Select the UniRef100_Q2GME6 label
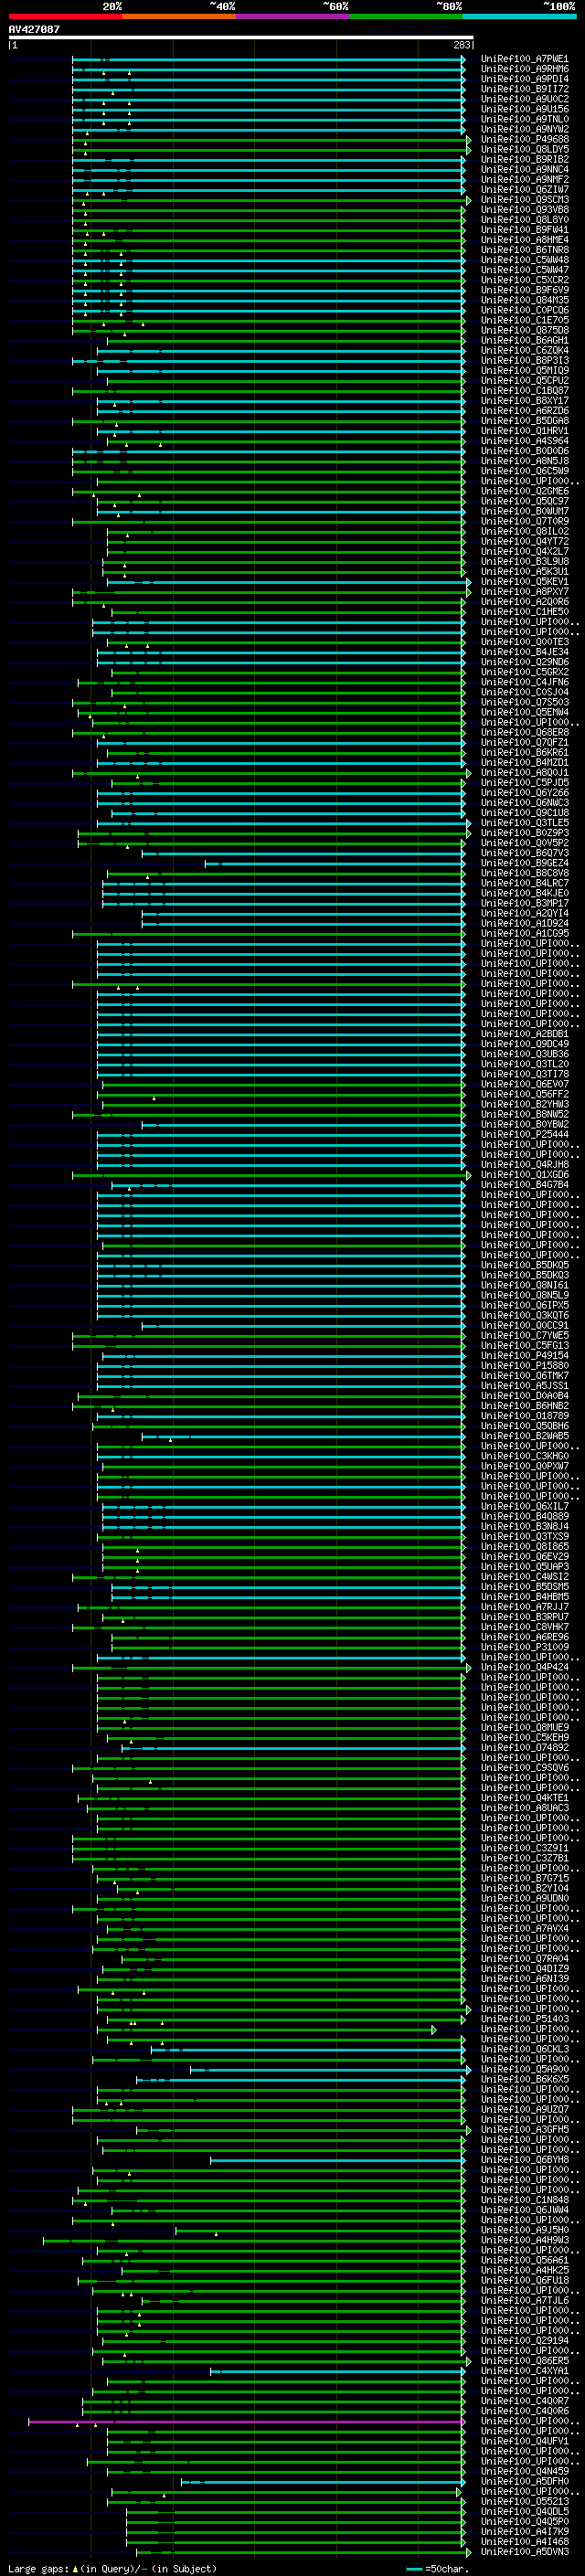This screenshot has width=585, height=2576. click(x=524, y=491)
